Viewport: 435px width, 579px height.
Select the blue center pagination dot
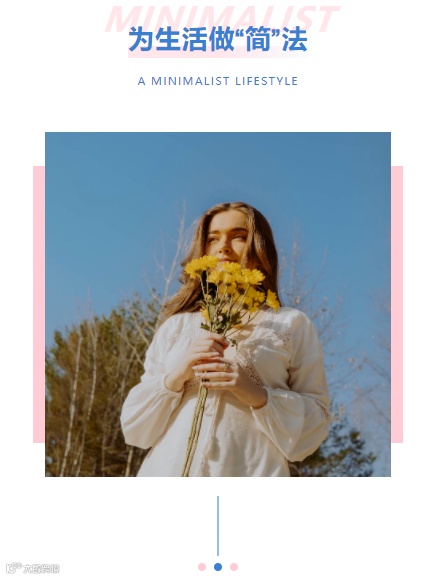coord(218,566)
